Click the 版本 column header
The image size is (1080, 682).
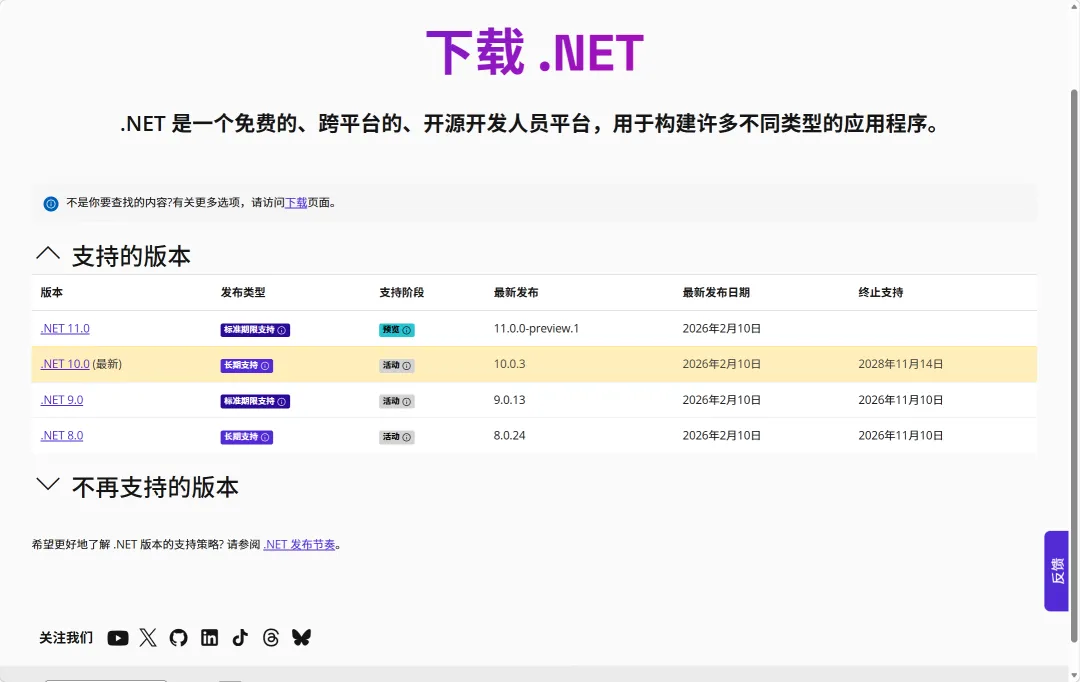coord(52,292)
